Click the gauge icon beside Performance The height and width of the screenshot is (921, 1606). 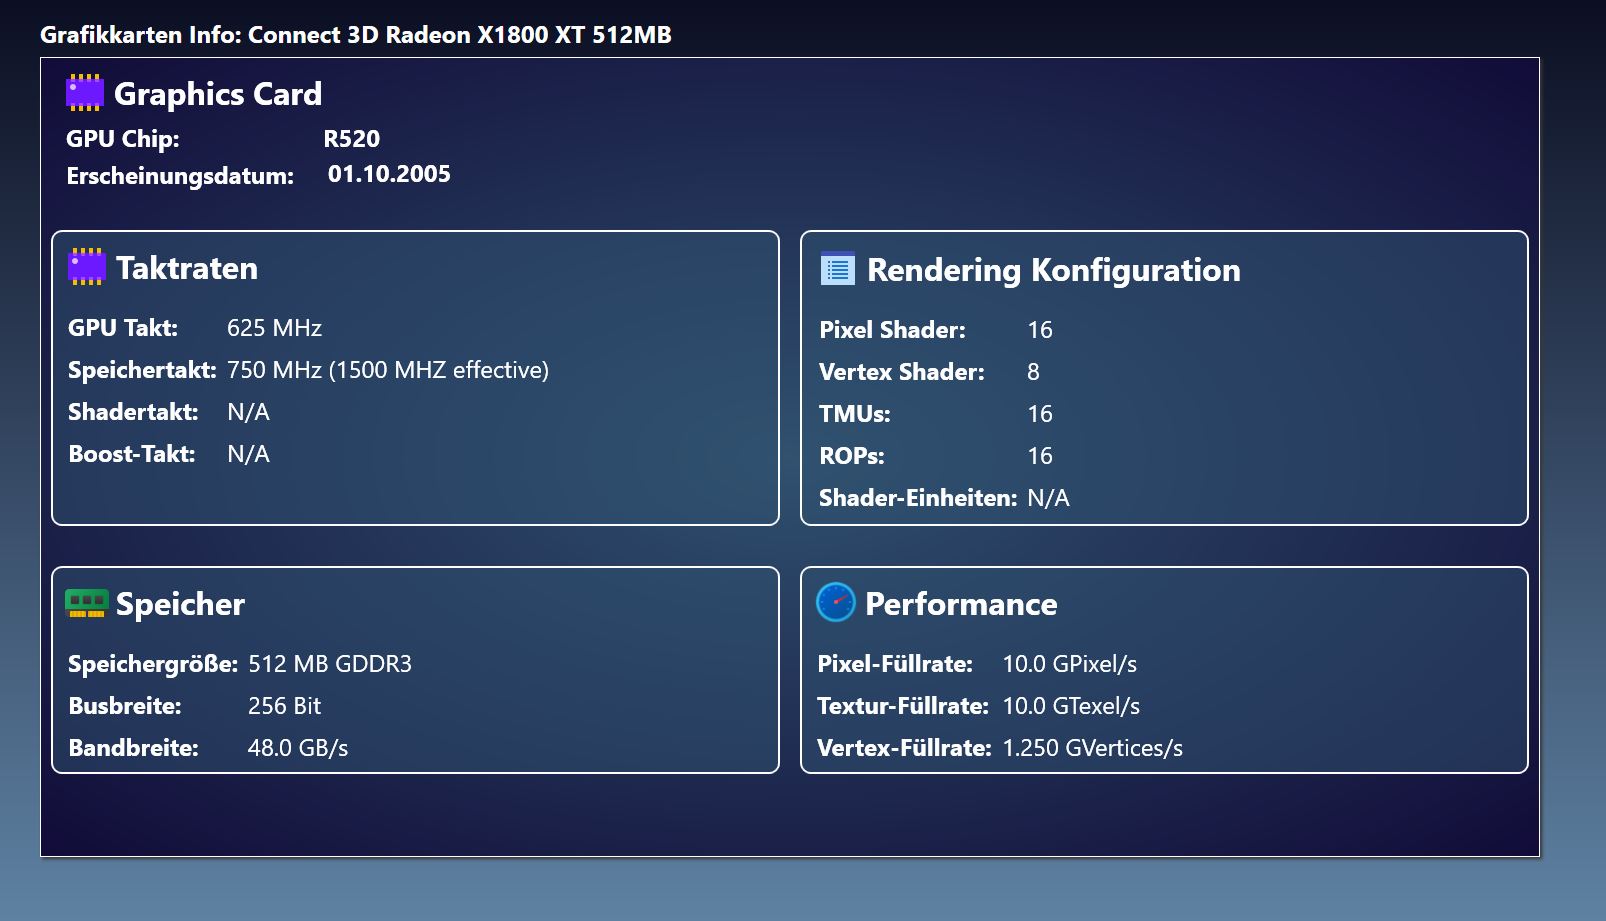click(836, 602)
